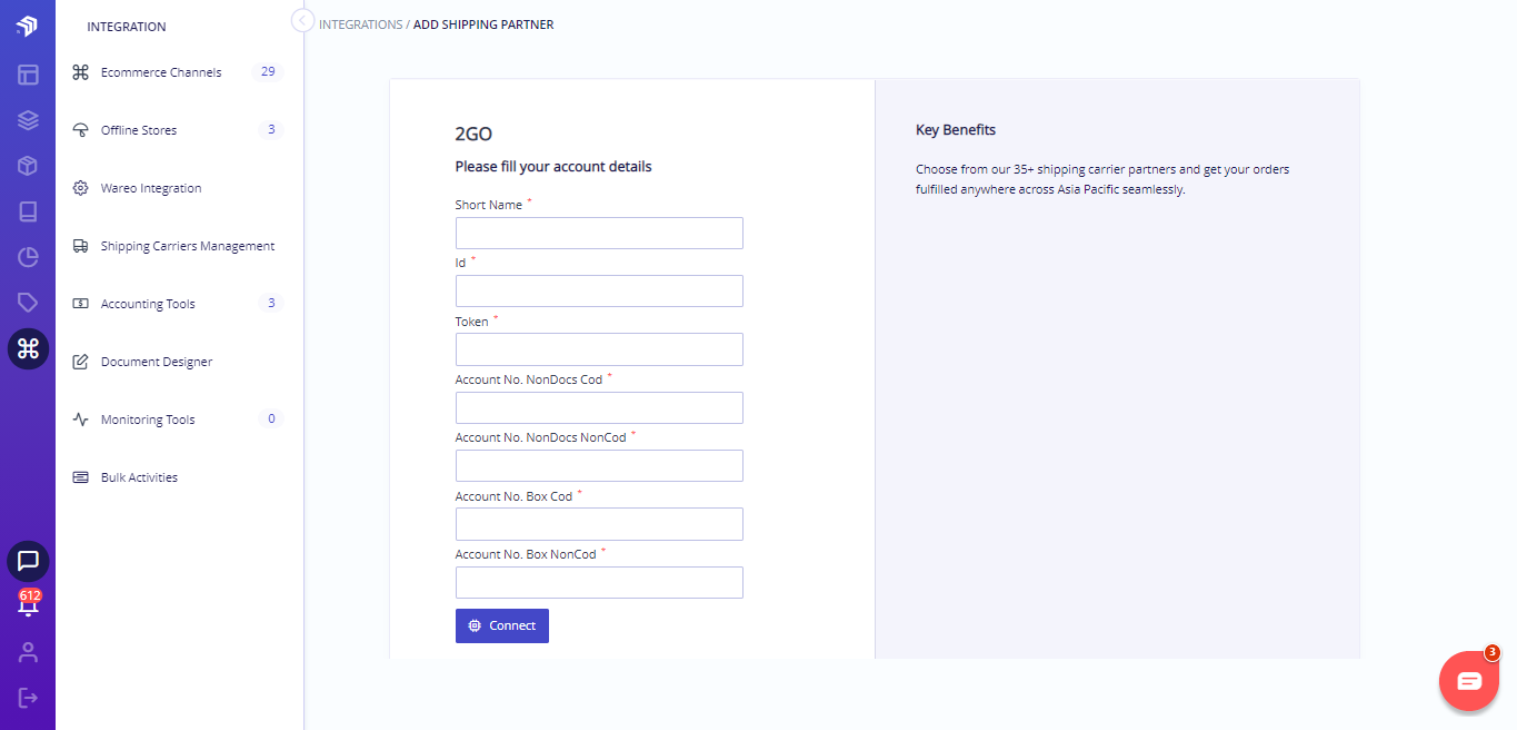This screenshot has height=730, width=1517.
Task: Focus the Short Name input field
Action: (x=599, y=233)
